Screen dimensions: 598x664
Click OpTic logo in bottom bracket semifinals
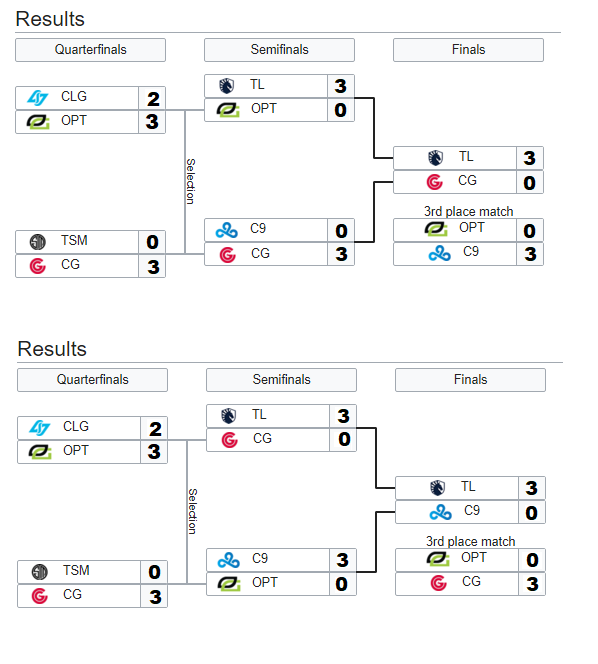point(229,584)
